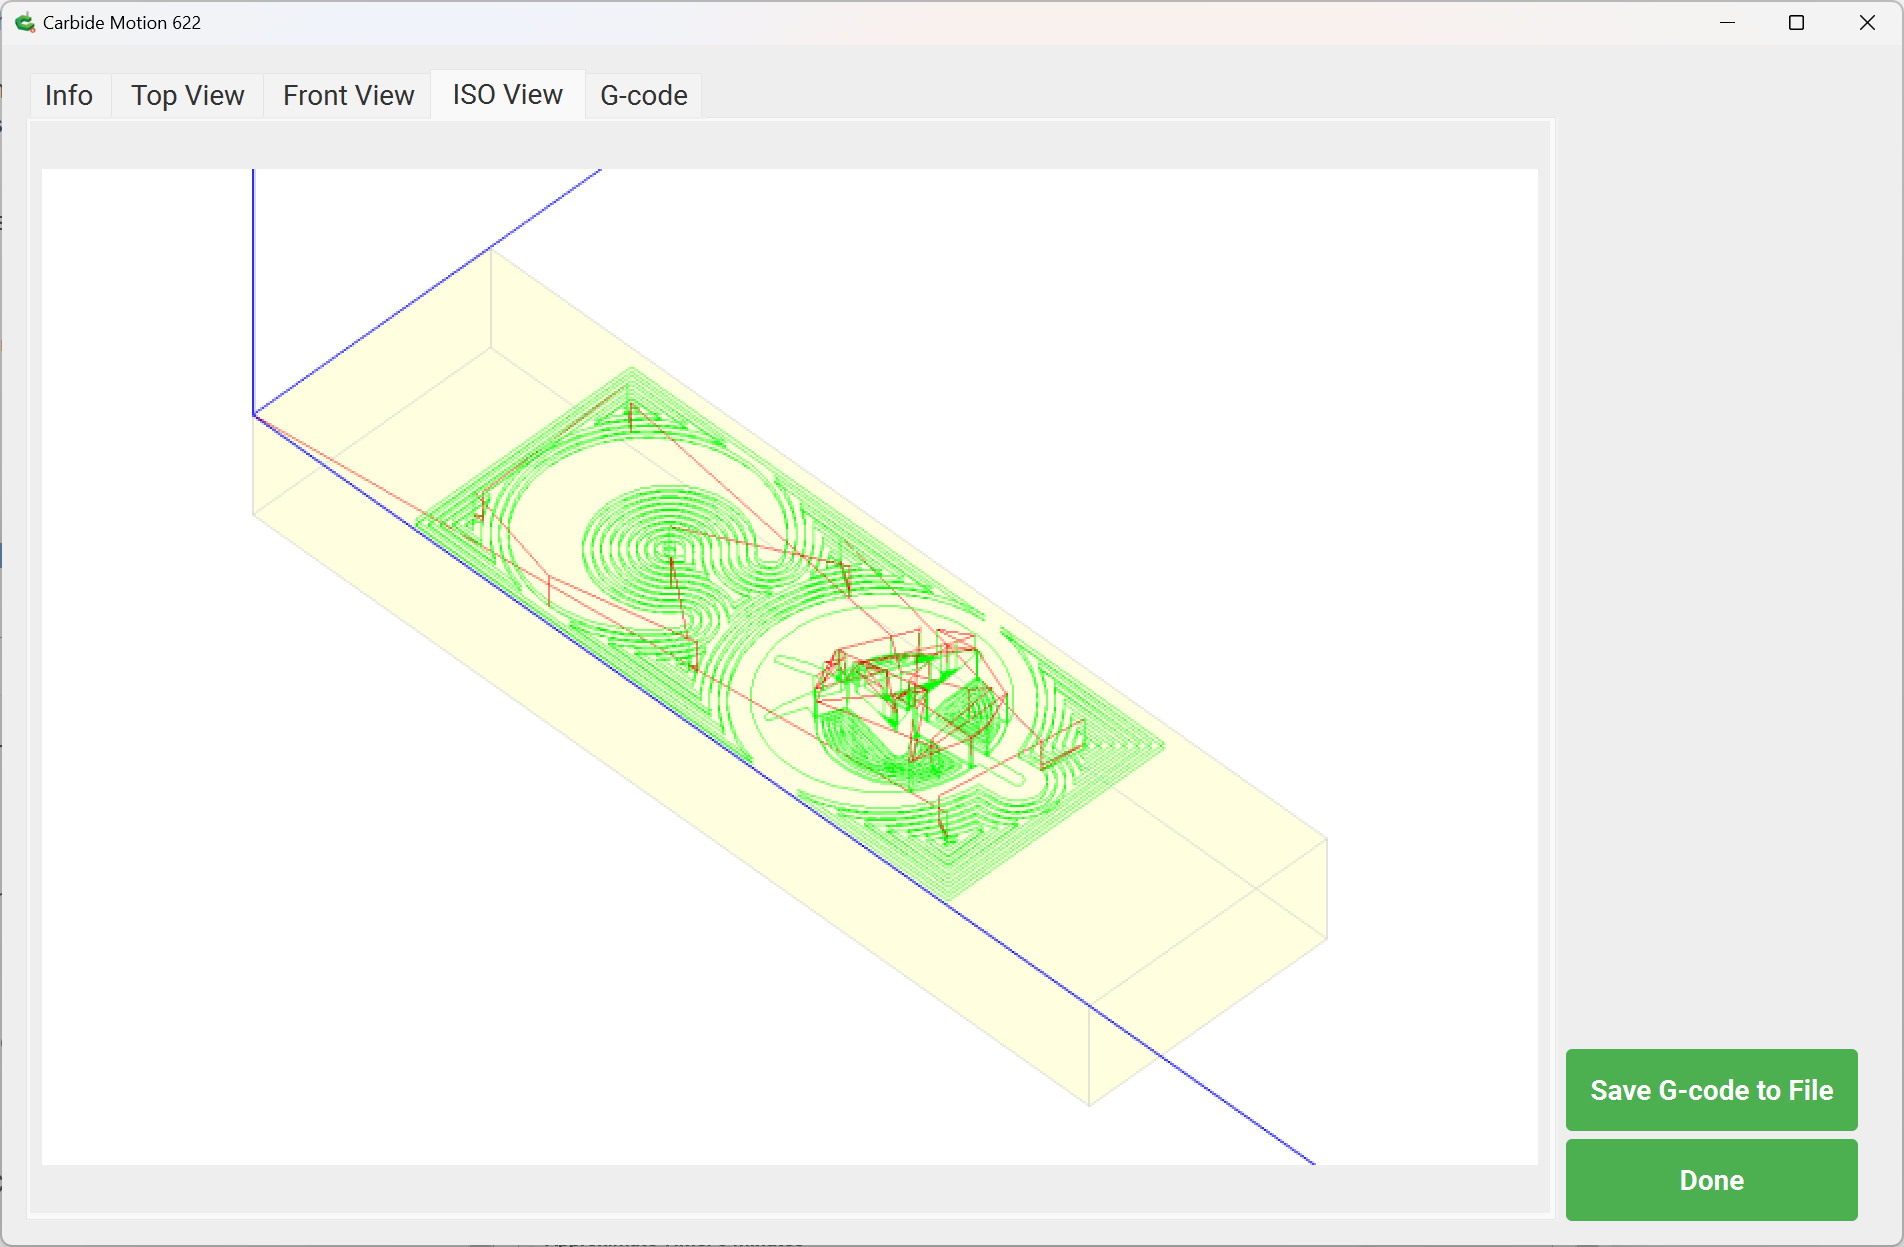Minimize the Carbide Motion window
1904x1247 pixels.
1727,22
